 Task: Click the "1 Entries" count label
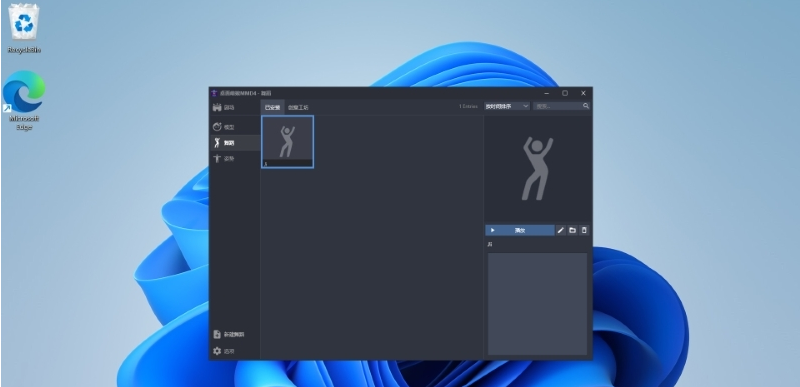[x=468, y=107]
